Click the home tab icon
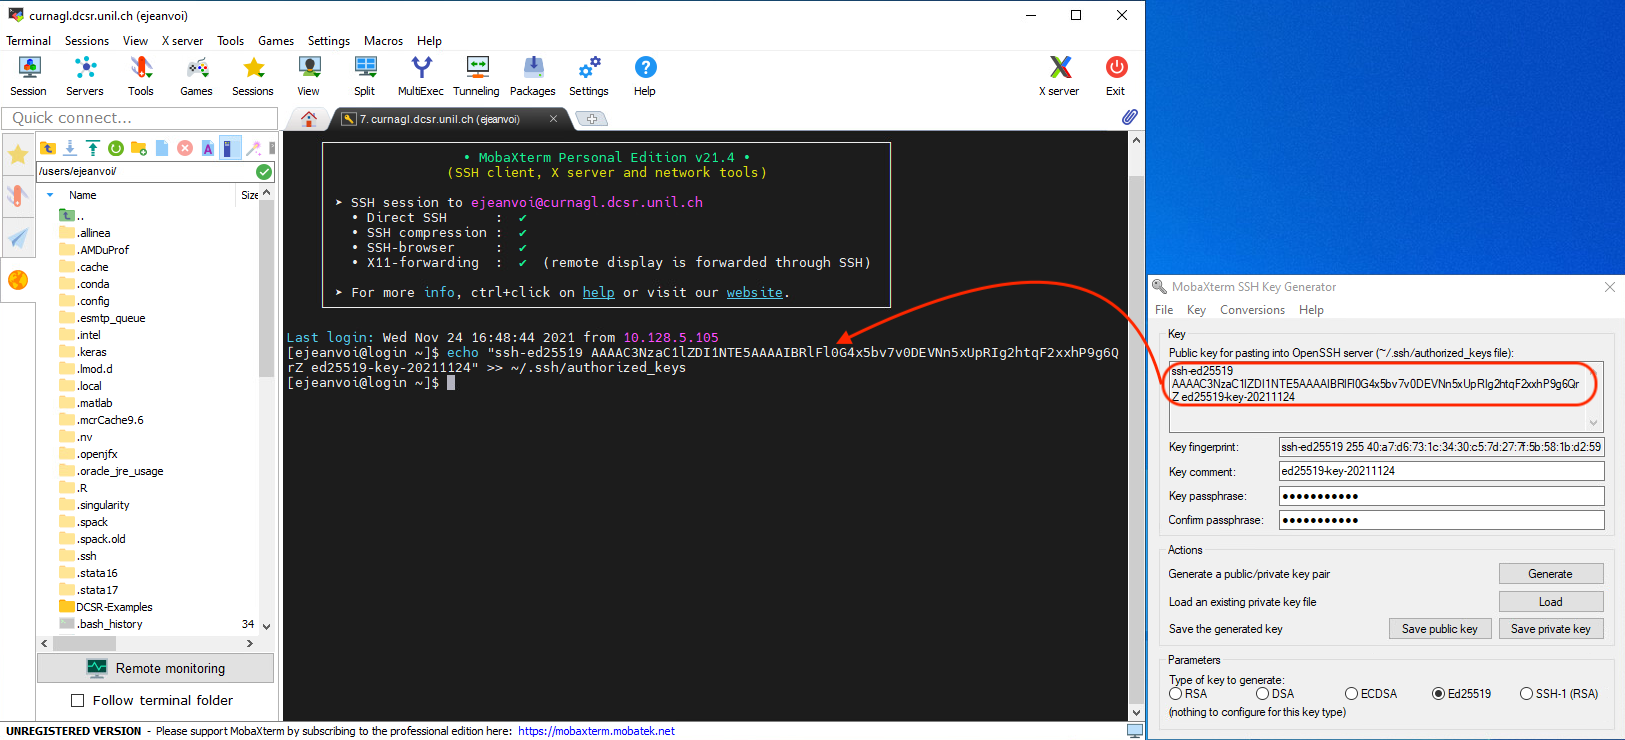The width and height of the screenshot is (1625, 740). (x=309, y=119)
